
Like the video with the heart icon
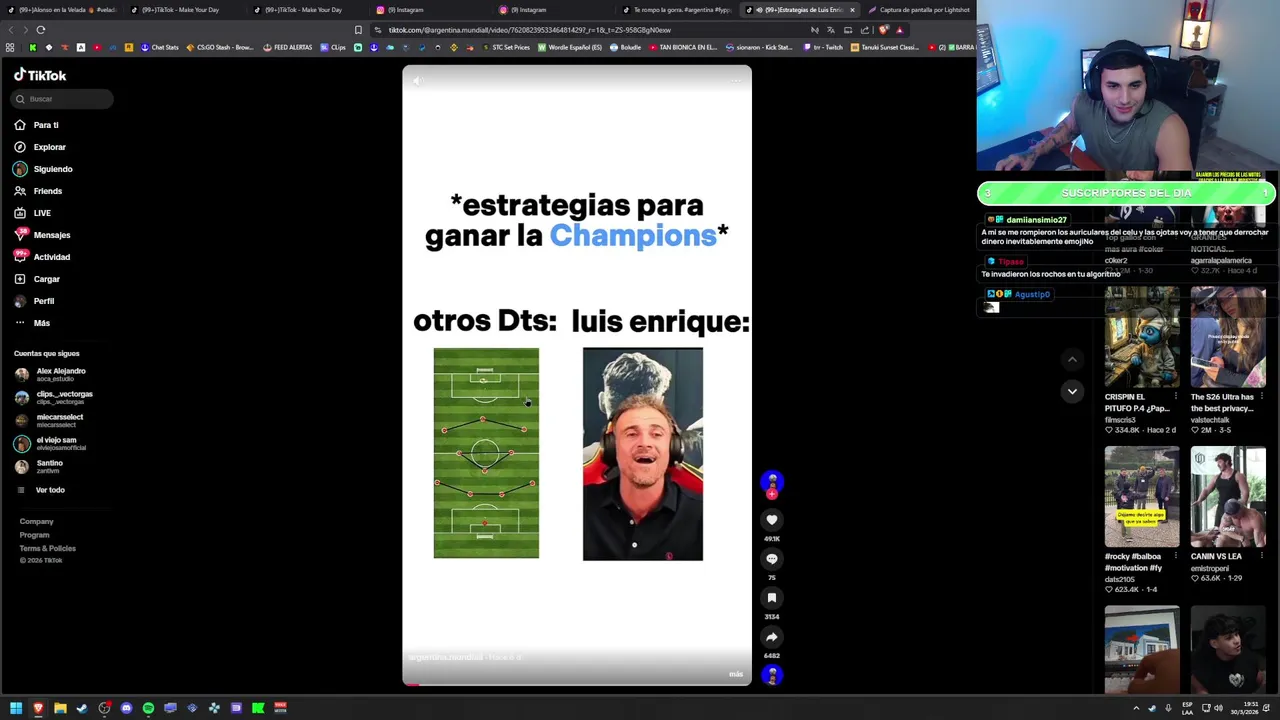771,520
